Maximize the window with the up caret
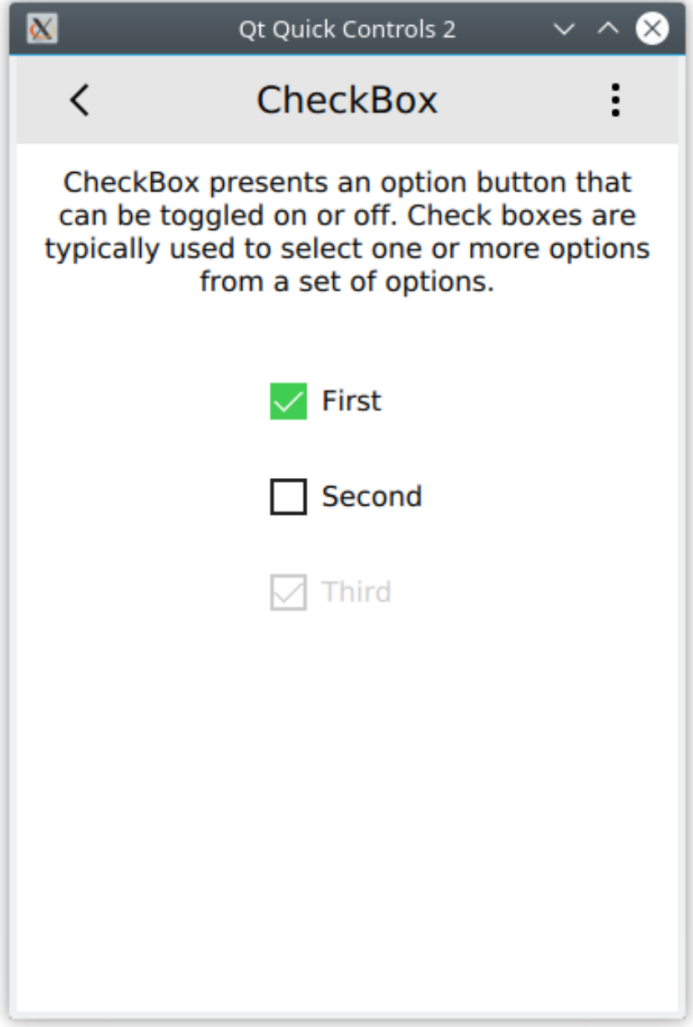This screenshot has height=1027, width=693. point(608,29)
